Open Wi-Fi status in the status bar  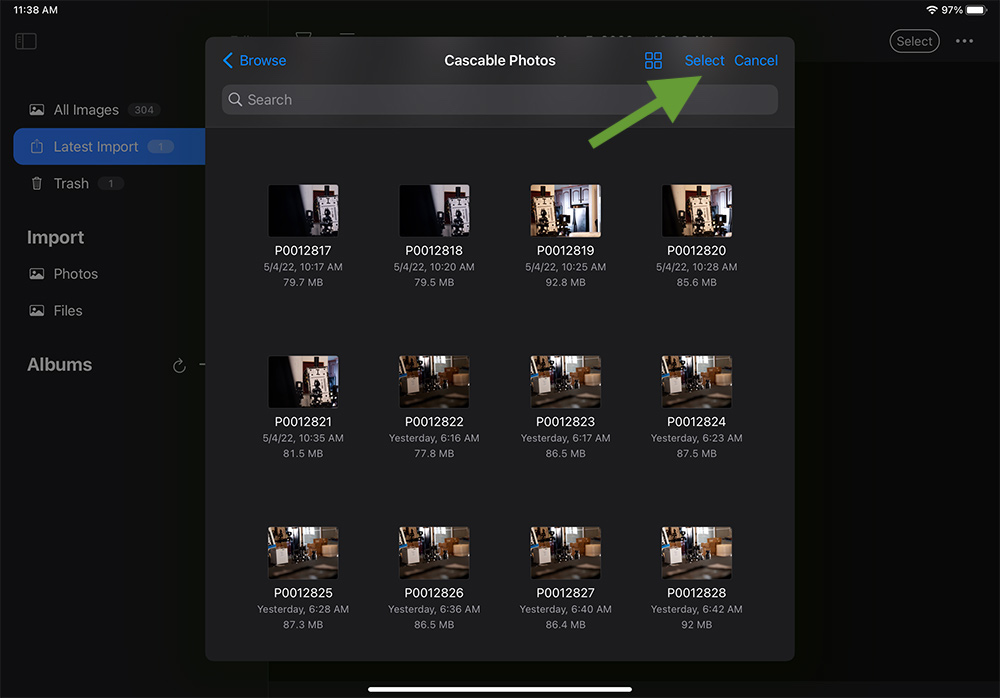932,10
